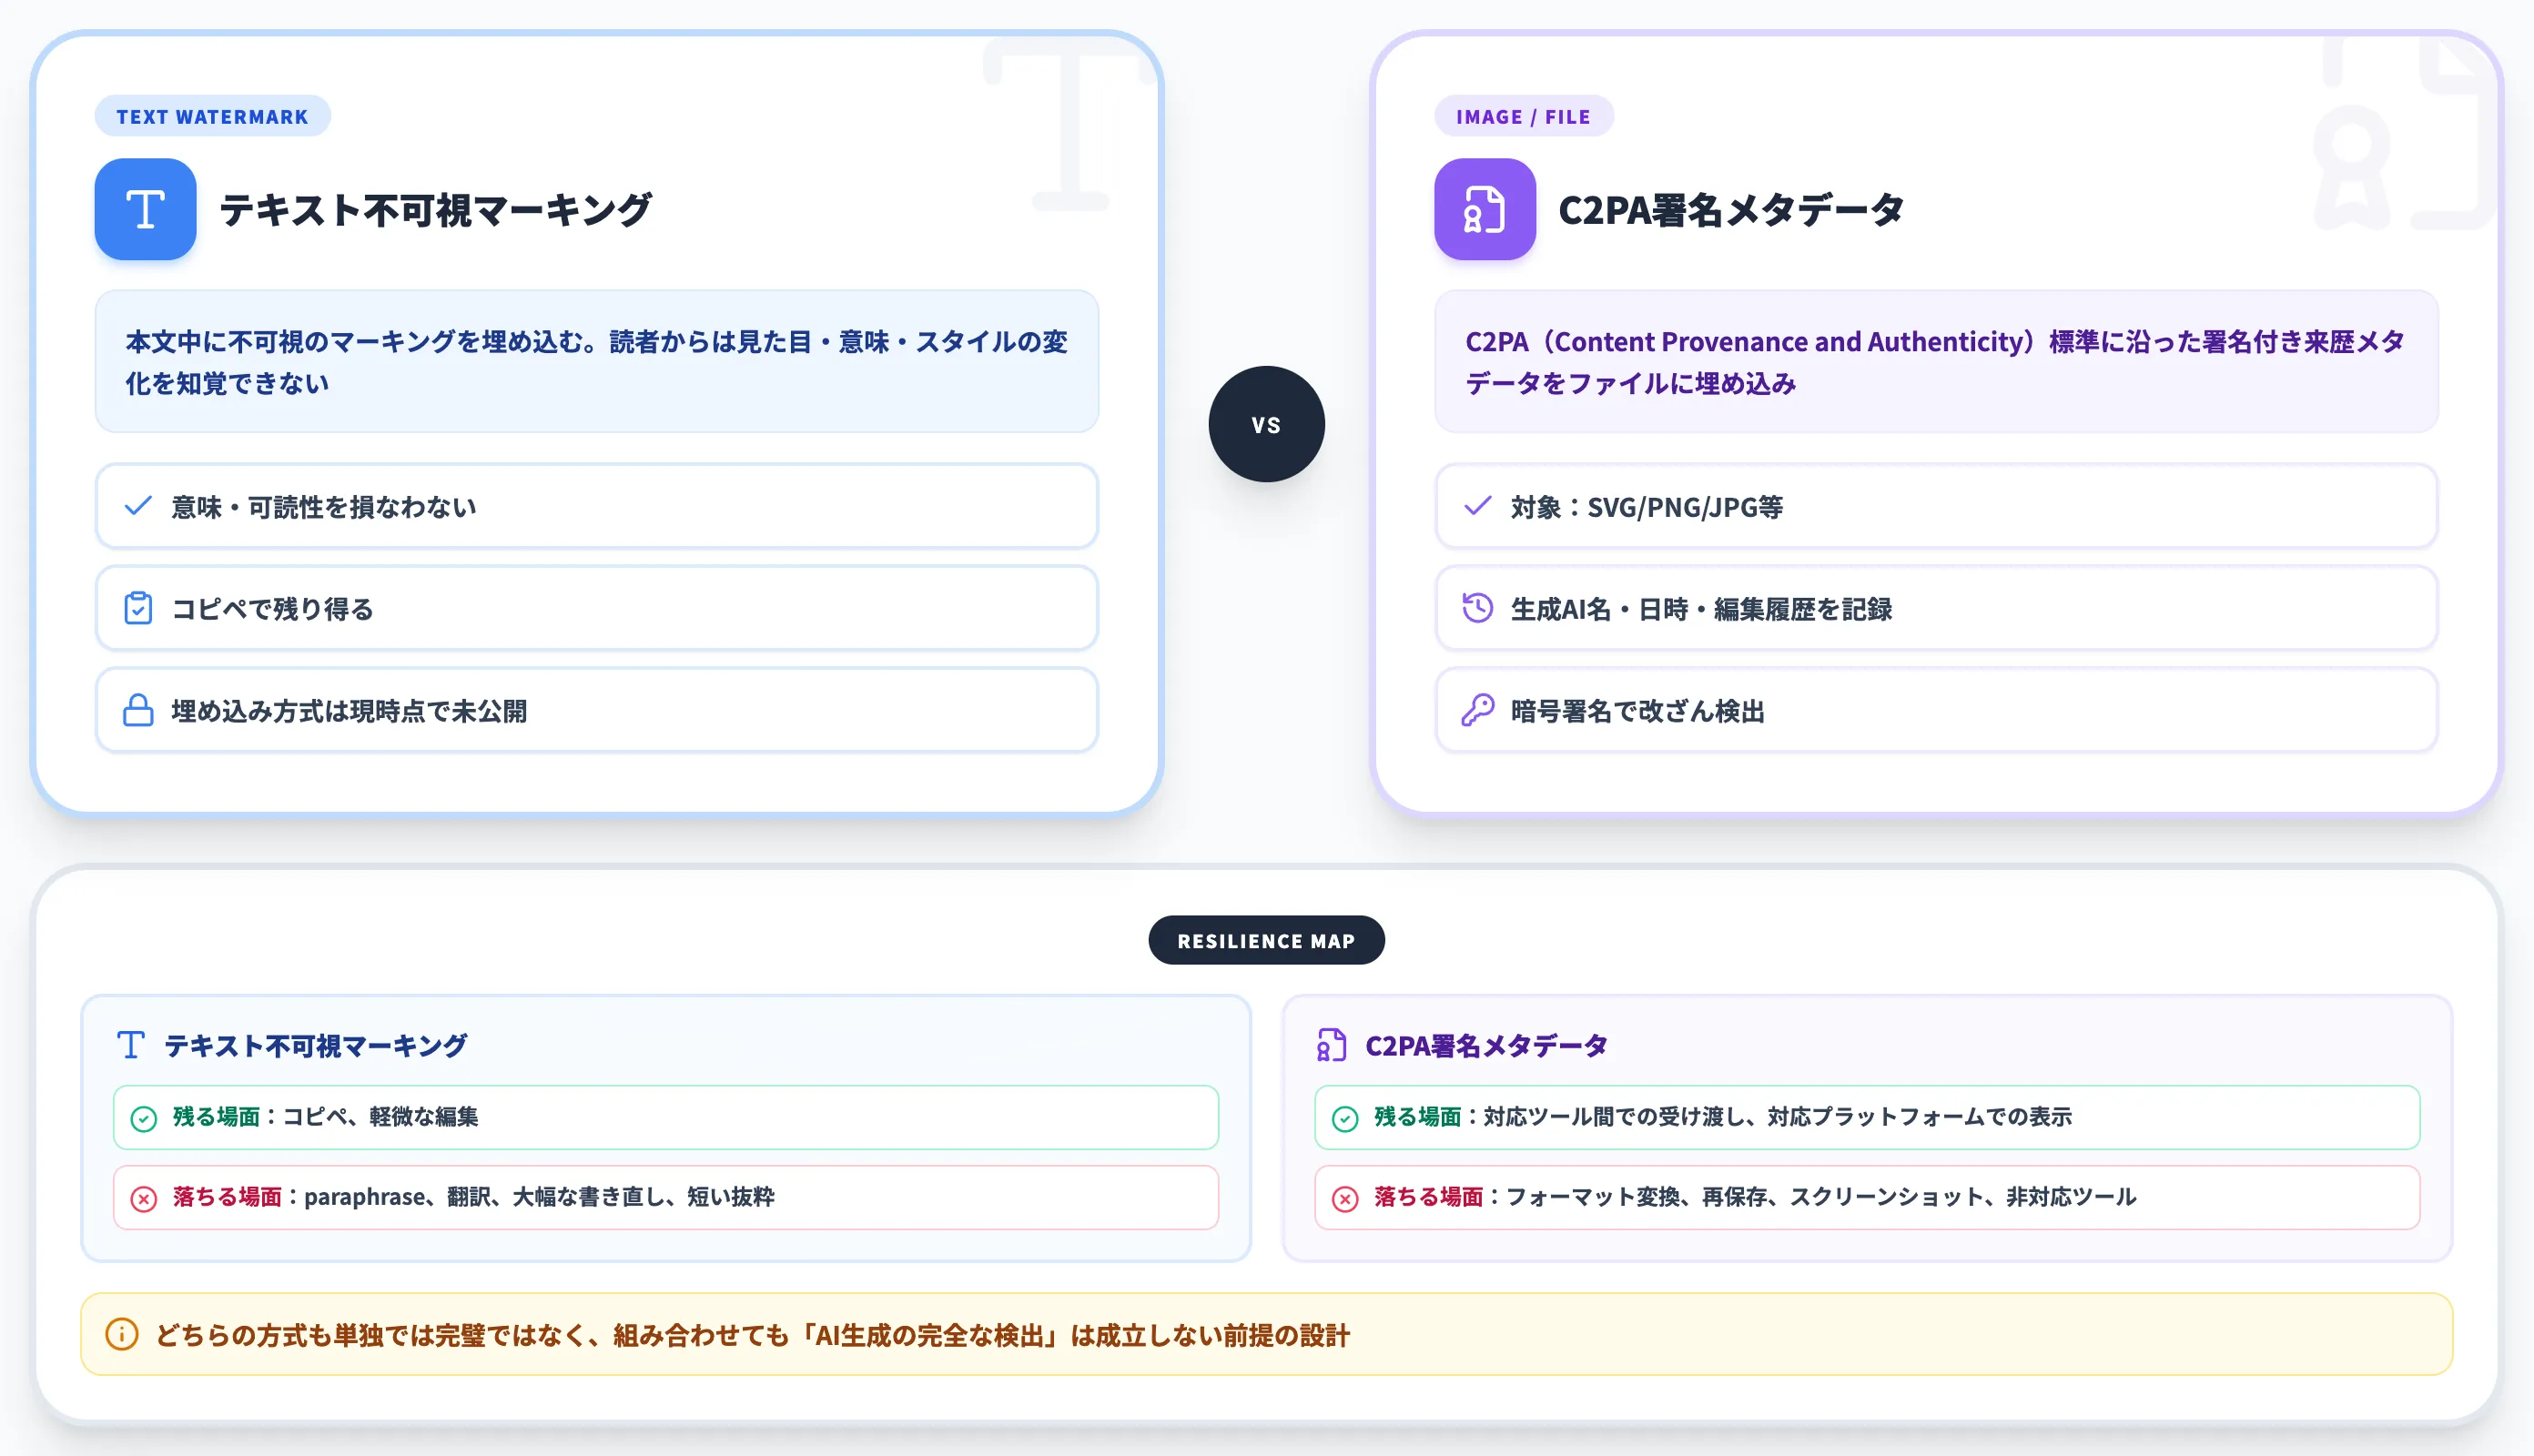The width and height of the screenshot is (2534, 1456).
Task: Click the small T icon in the resilience map
Action: (131, 1045)
